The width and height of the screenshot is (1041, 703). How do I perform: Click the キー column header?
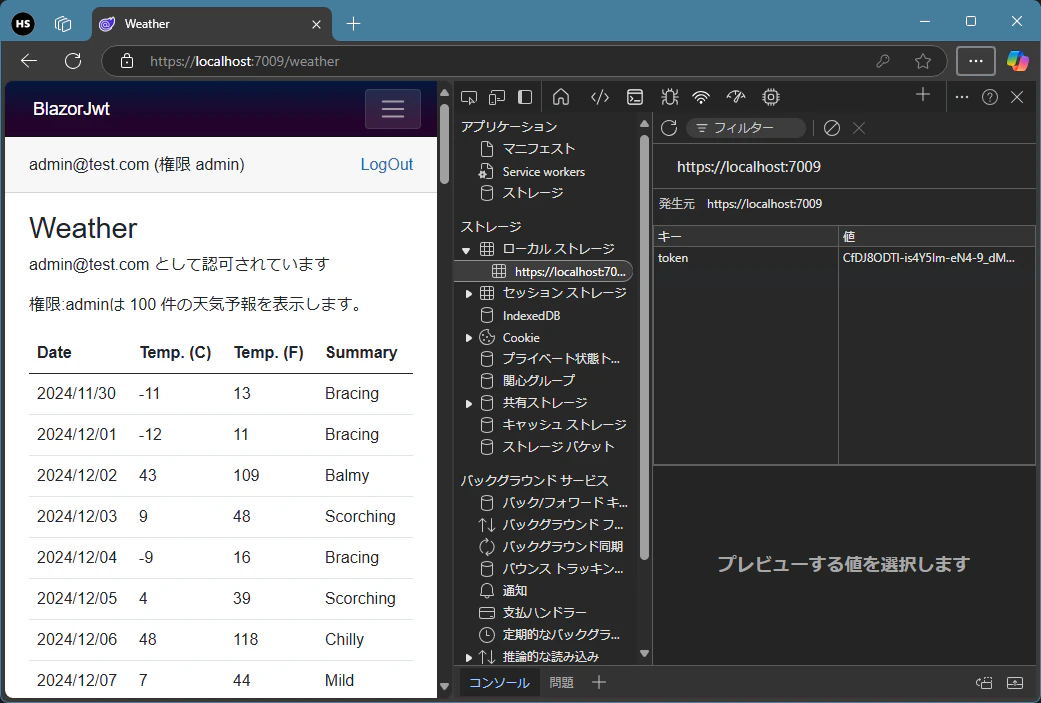click(746, 236)
